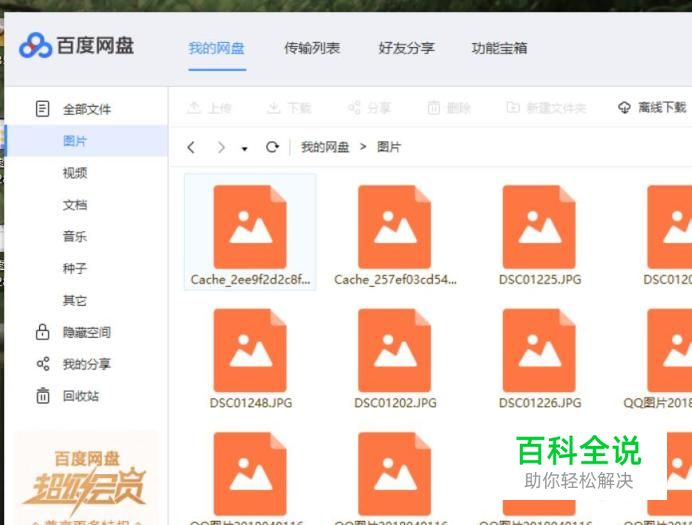Click the 删除 delete toolbar button
692x525 pixels.
click(449, 108)
